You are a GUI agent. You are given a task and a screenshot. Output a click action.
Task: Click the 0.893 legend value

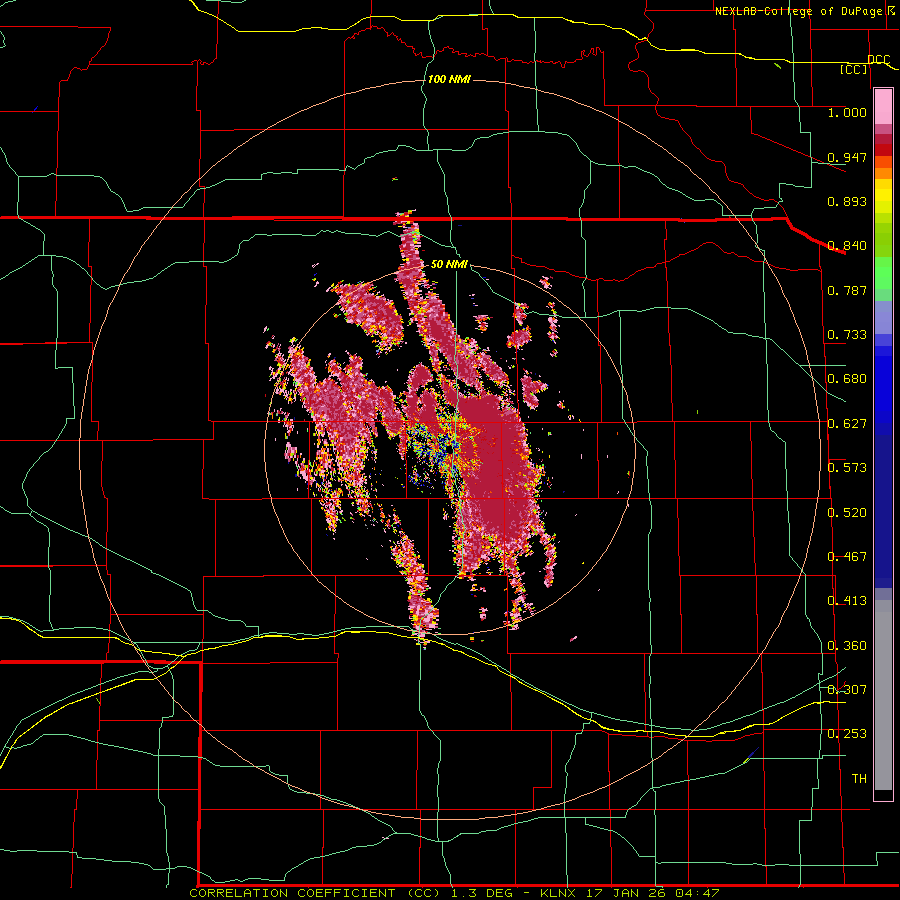[847, 201]
